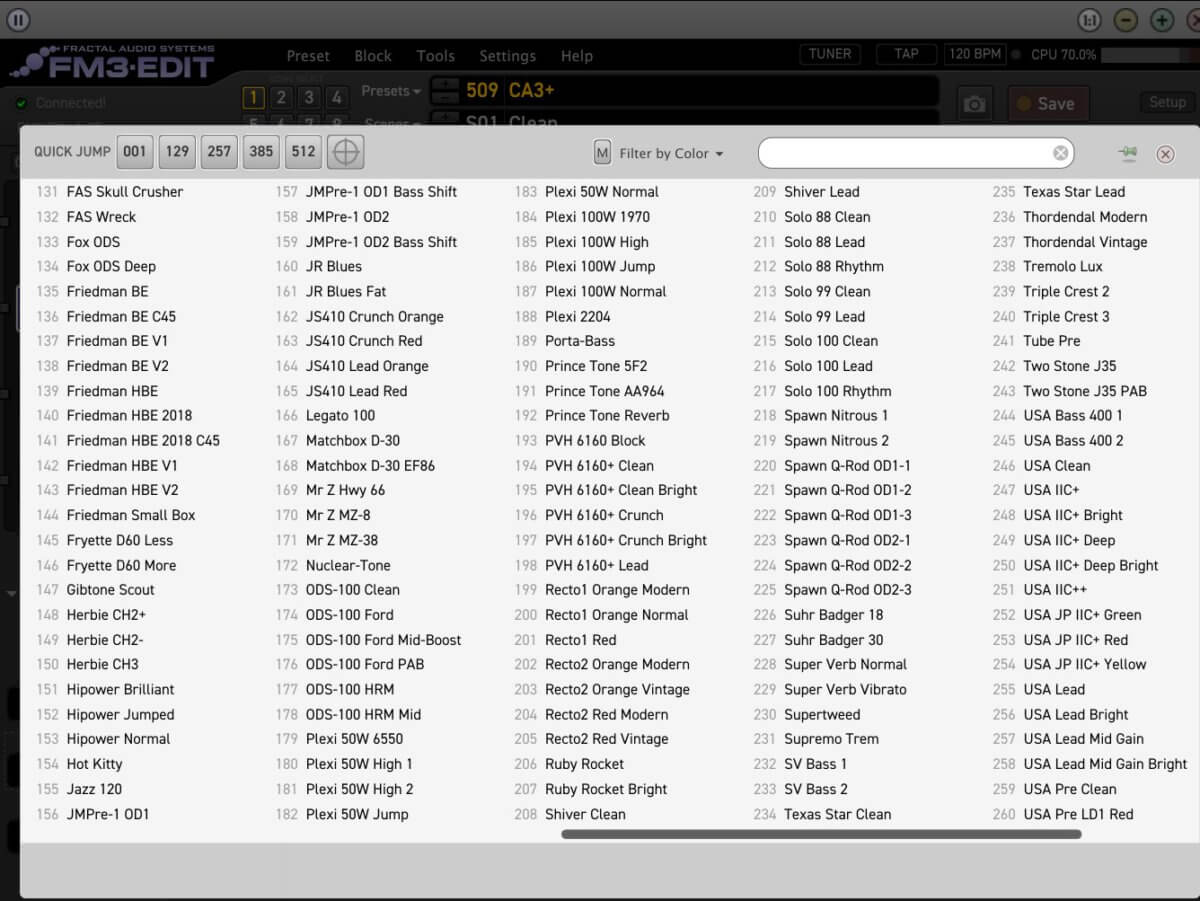
Task: Open the TUNER button
Action: point(830,54)
